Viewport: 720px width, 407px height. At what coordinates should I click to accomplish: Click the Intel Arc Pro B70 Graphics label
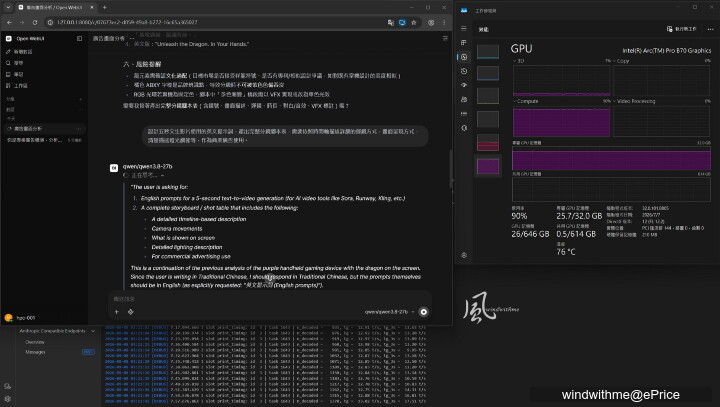click(x=666, y=51)
